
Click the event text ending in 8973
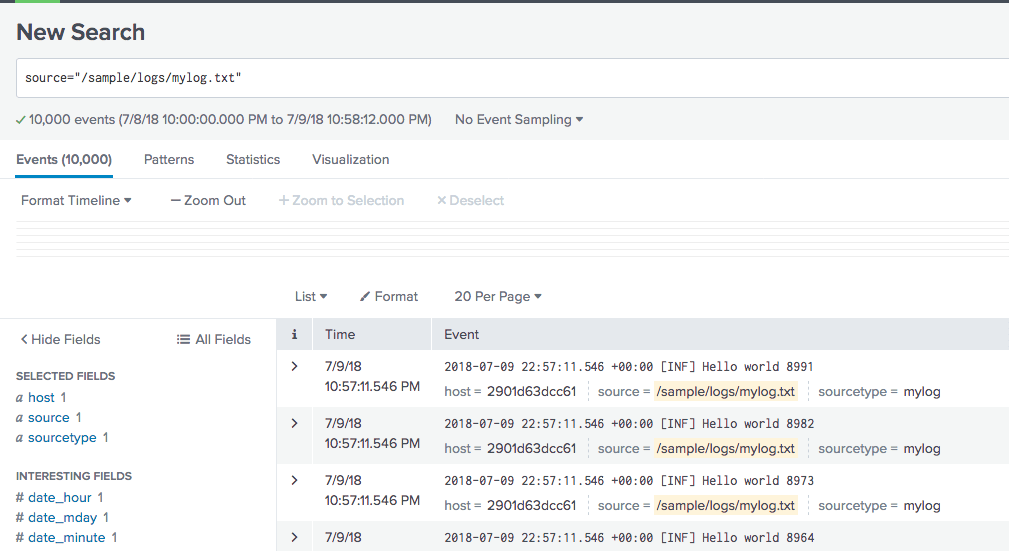pos(629,481)
